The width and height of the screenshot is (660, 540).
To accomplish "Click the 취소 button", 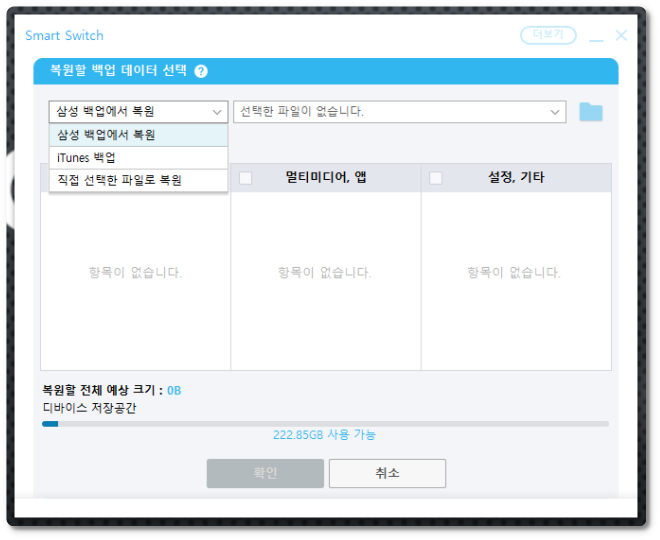I will tap(387, 473).
